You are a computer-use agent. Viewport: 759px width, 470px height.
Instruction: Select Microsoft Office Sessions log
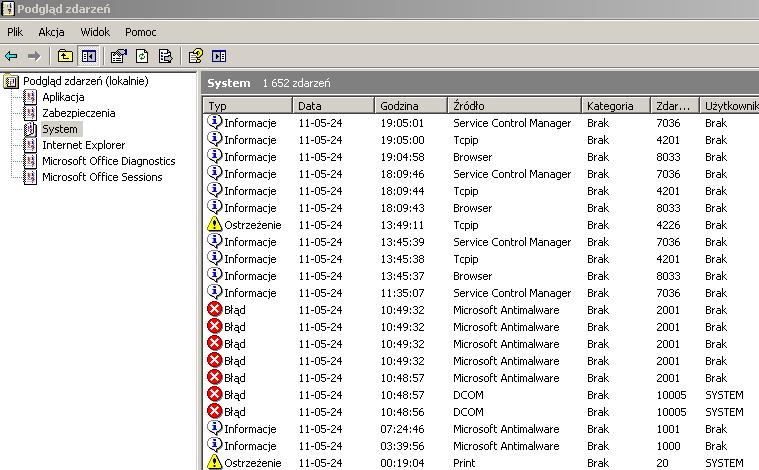[x=102, y=177]
